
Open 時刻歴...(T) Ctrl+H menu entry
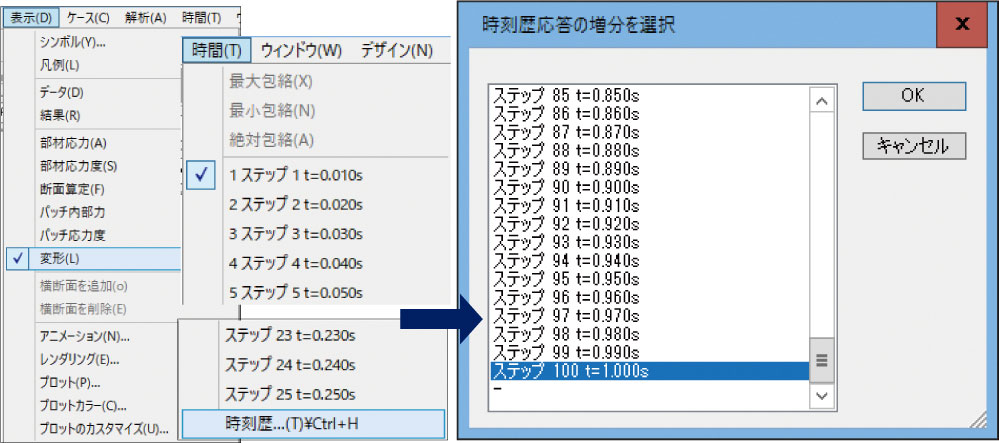313,424
